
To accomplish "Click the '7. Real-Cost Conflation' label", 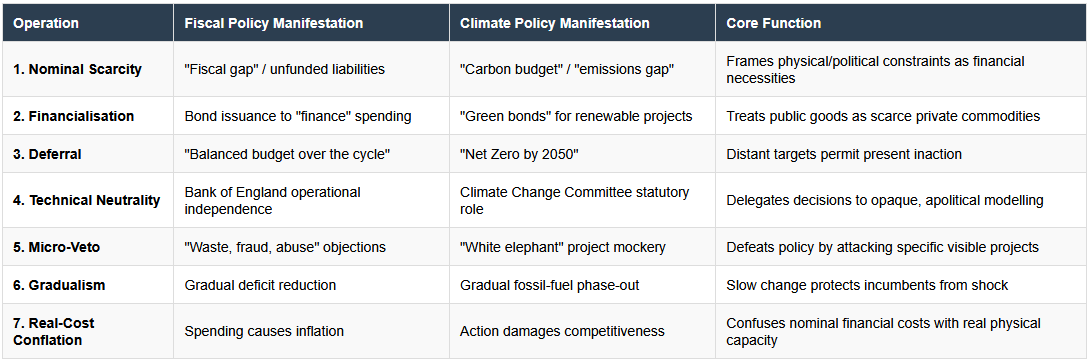I will [54, 331].
